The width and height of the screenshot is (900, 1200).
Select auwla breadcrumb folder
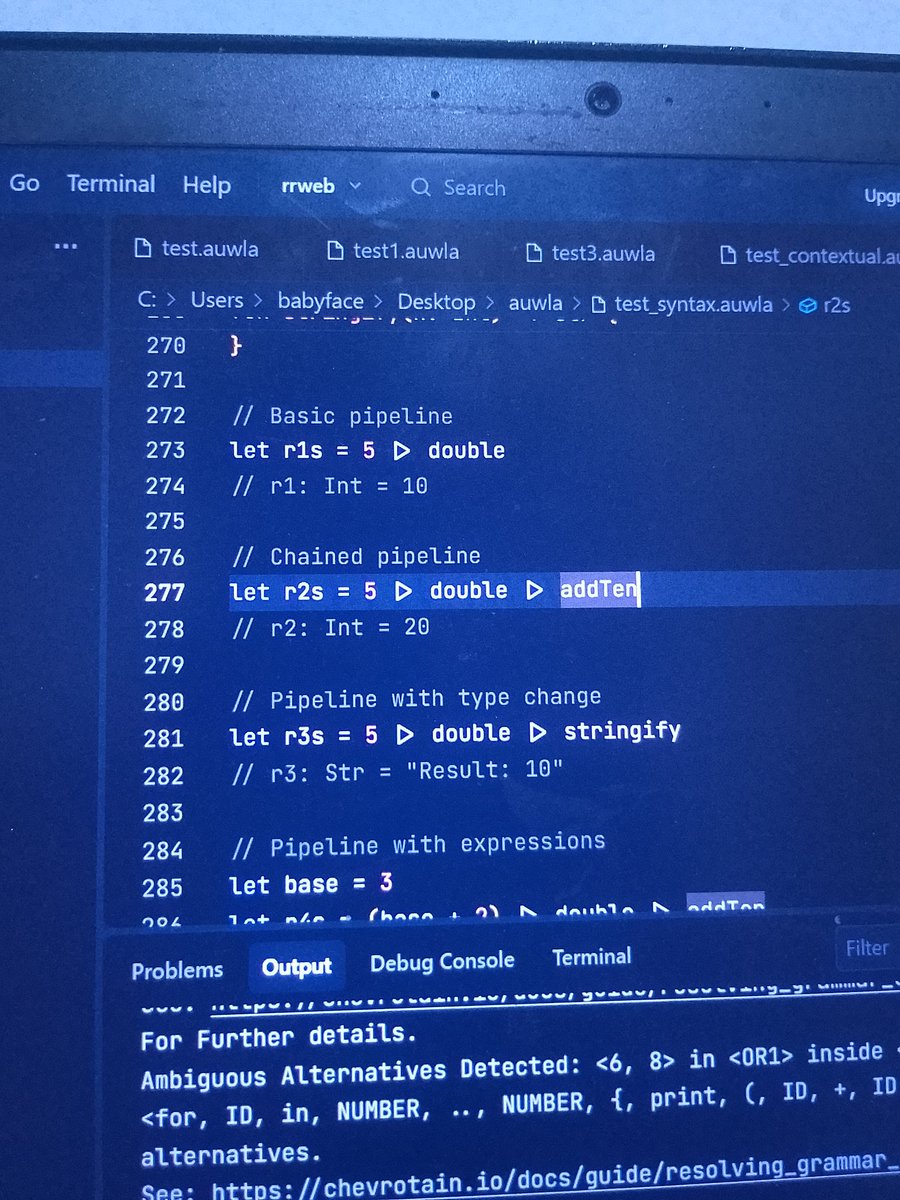point(535,303)
